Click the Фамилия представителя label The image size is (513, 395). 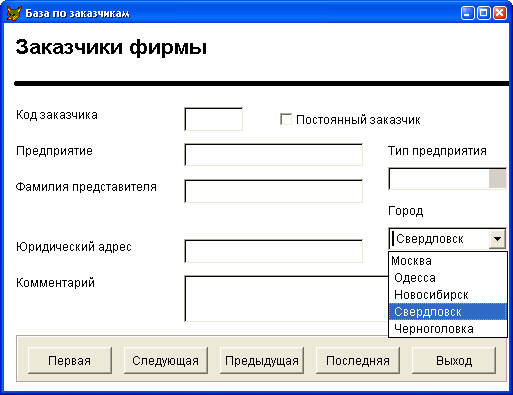pos(86,187)
